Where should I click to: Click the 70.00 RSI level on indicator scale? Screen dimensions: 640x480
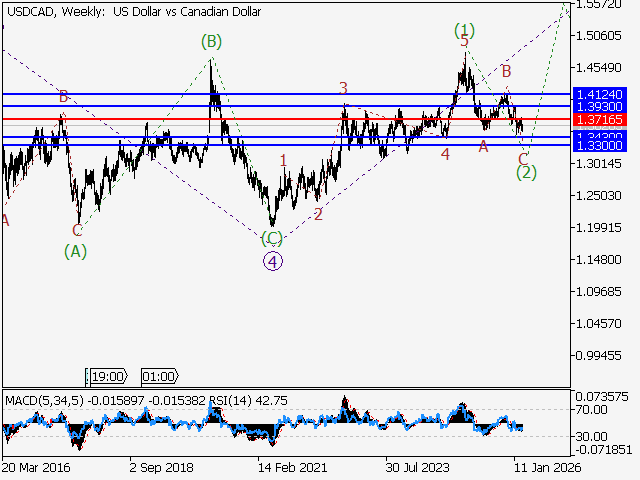pos(592,409)
